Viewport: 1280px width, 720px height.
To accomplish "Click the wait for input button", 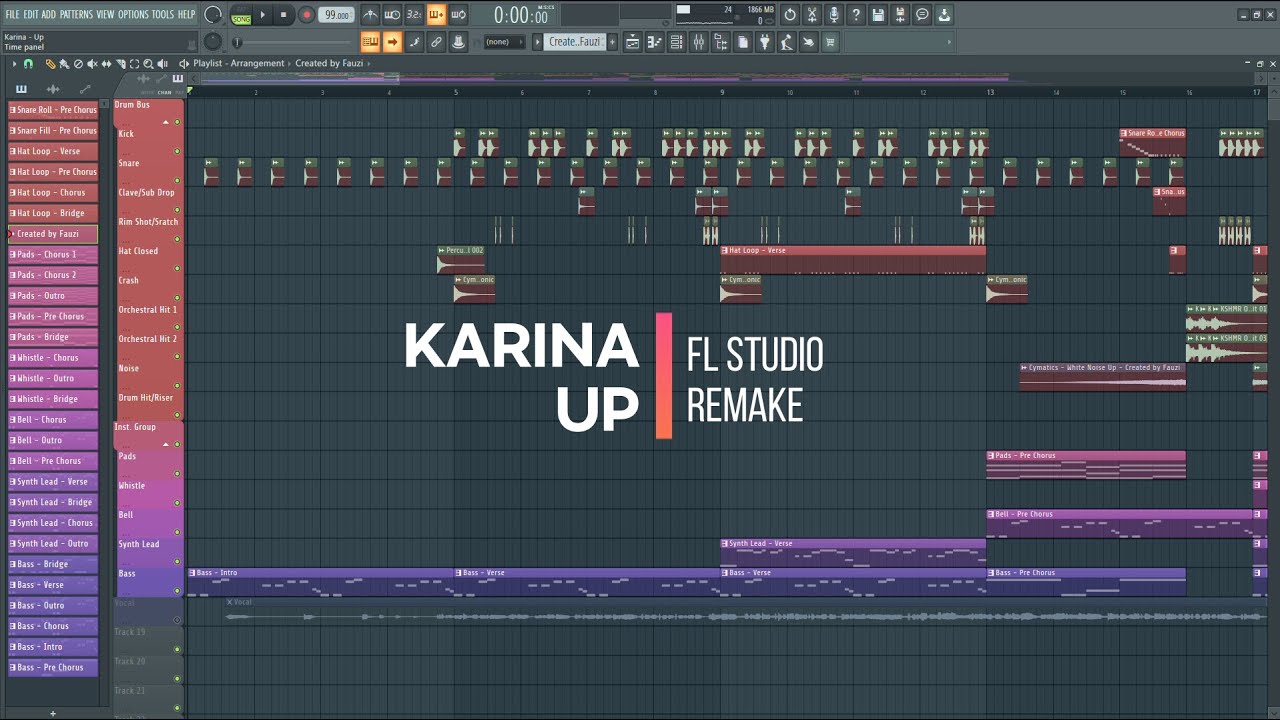I will (392, 15).
